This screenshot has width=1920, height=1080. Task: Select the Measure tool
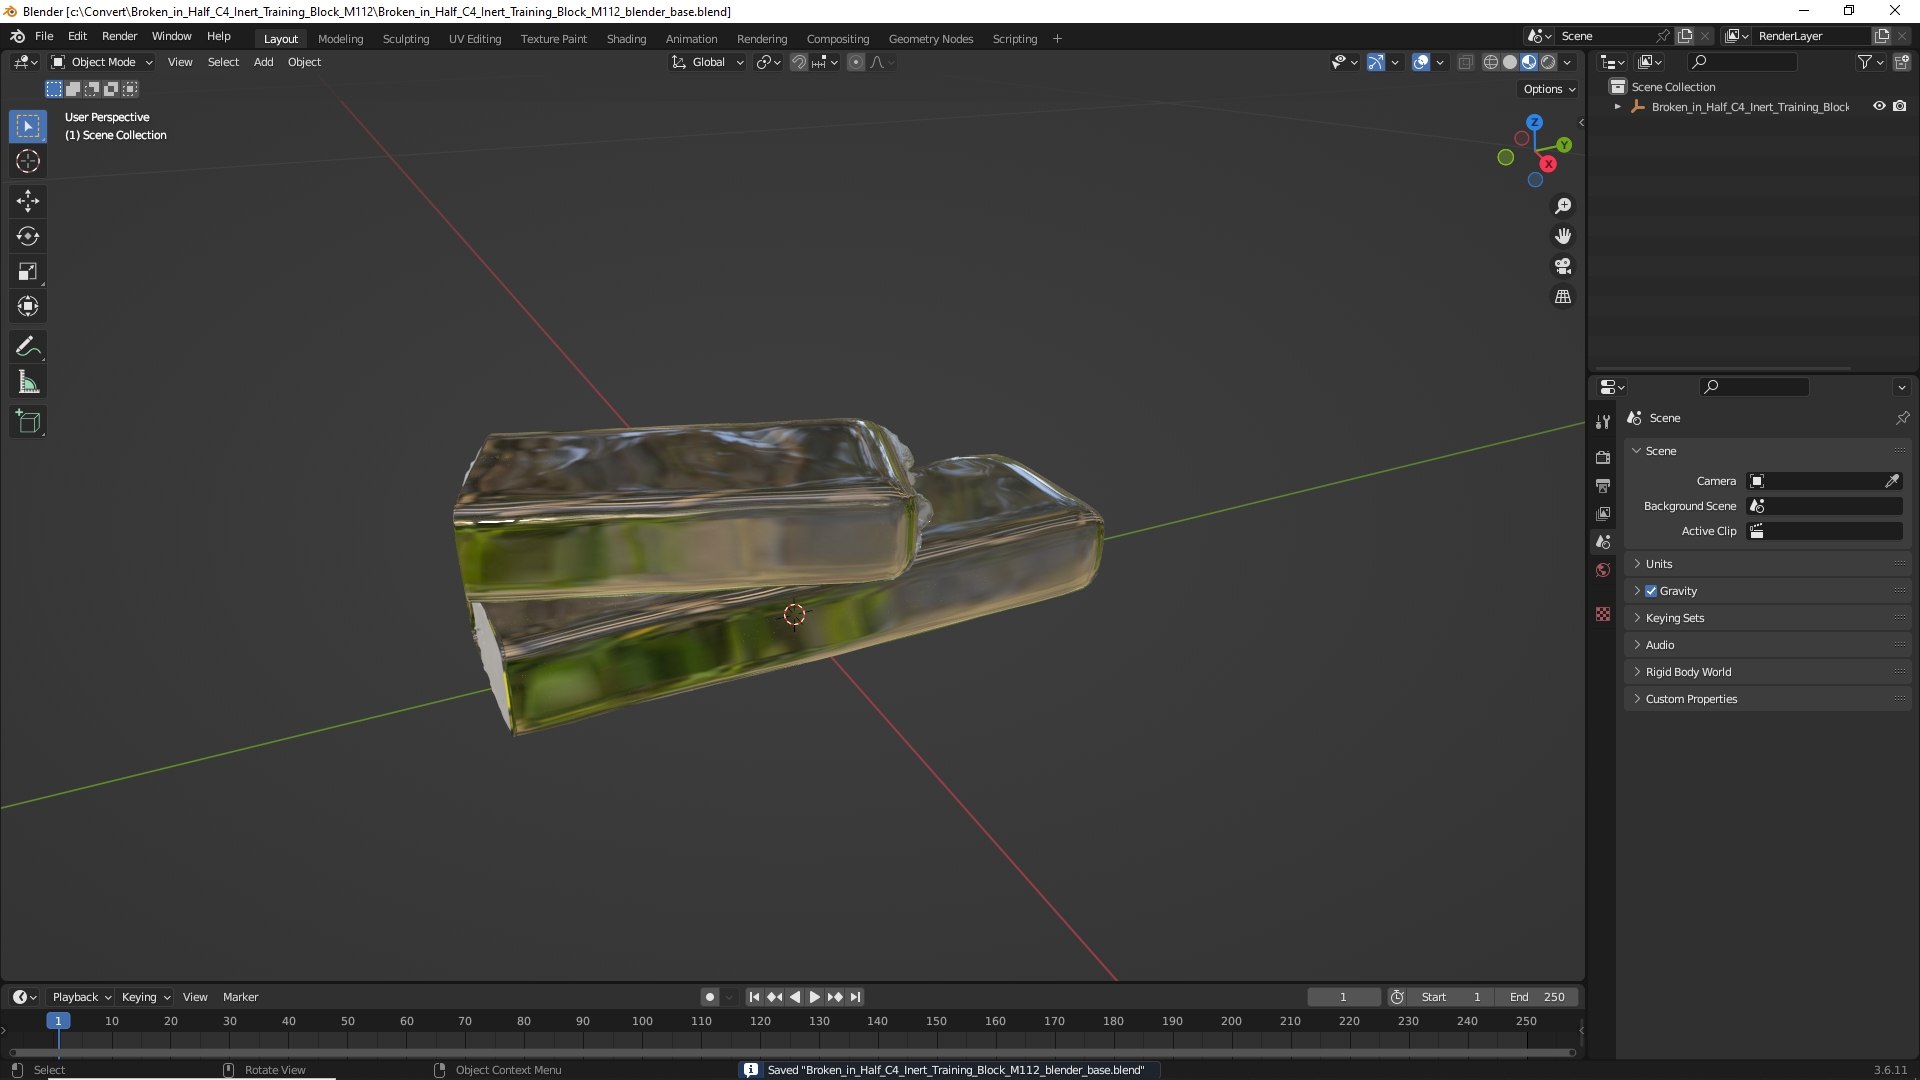(x=28, y=382)
